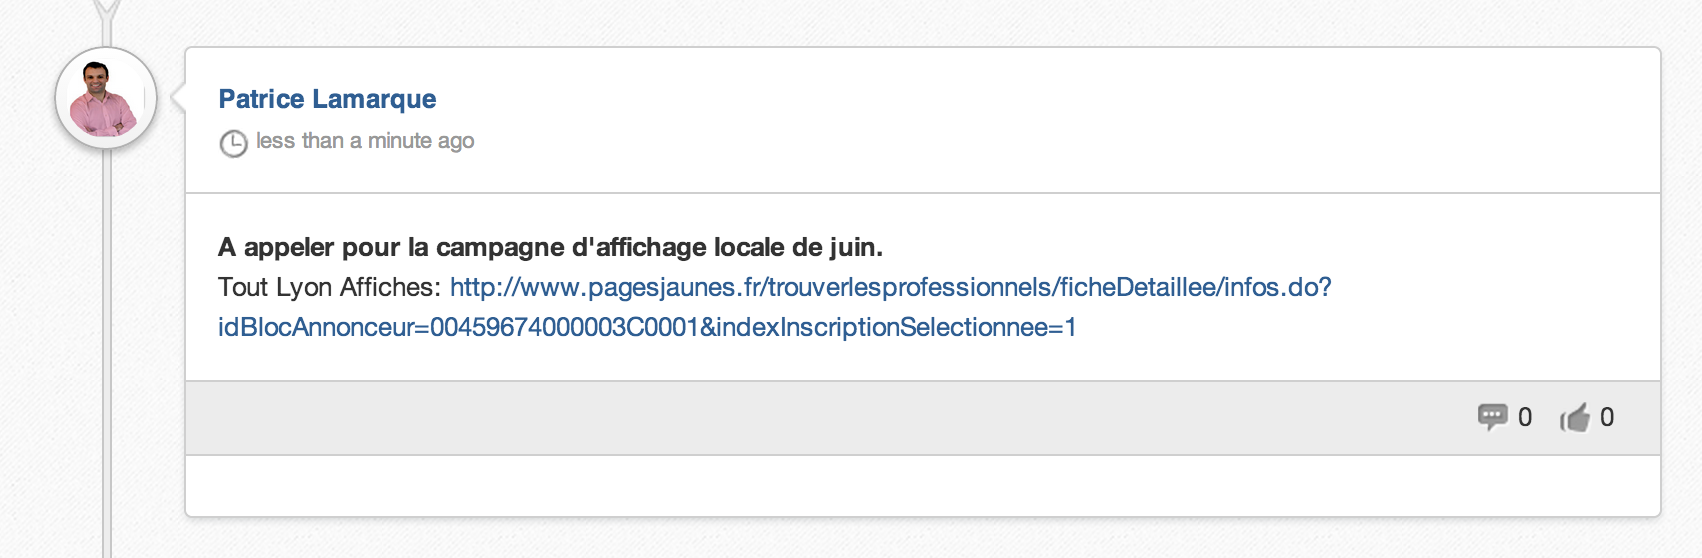The height and width of the screenshot is (558, 1702).
Task: Click the card pointer arrow beside avatar
Action: point(178,98)
